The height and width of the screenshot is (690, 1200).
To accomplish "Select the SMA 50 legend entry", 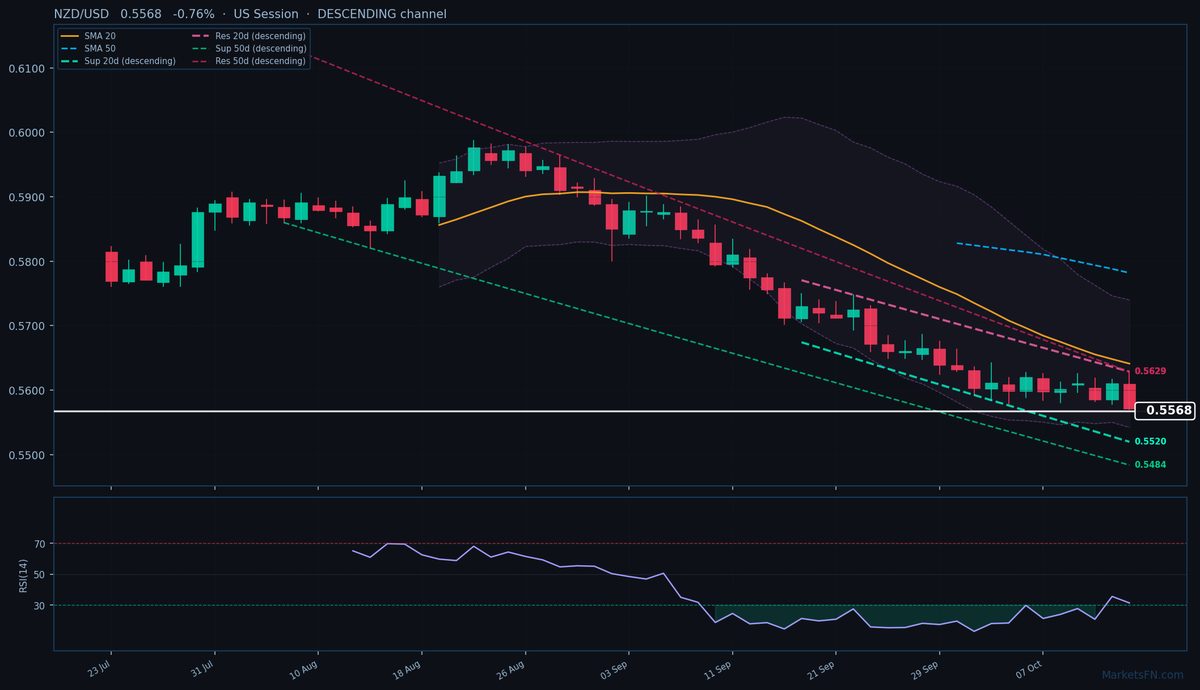I will tap(88, 48).
